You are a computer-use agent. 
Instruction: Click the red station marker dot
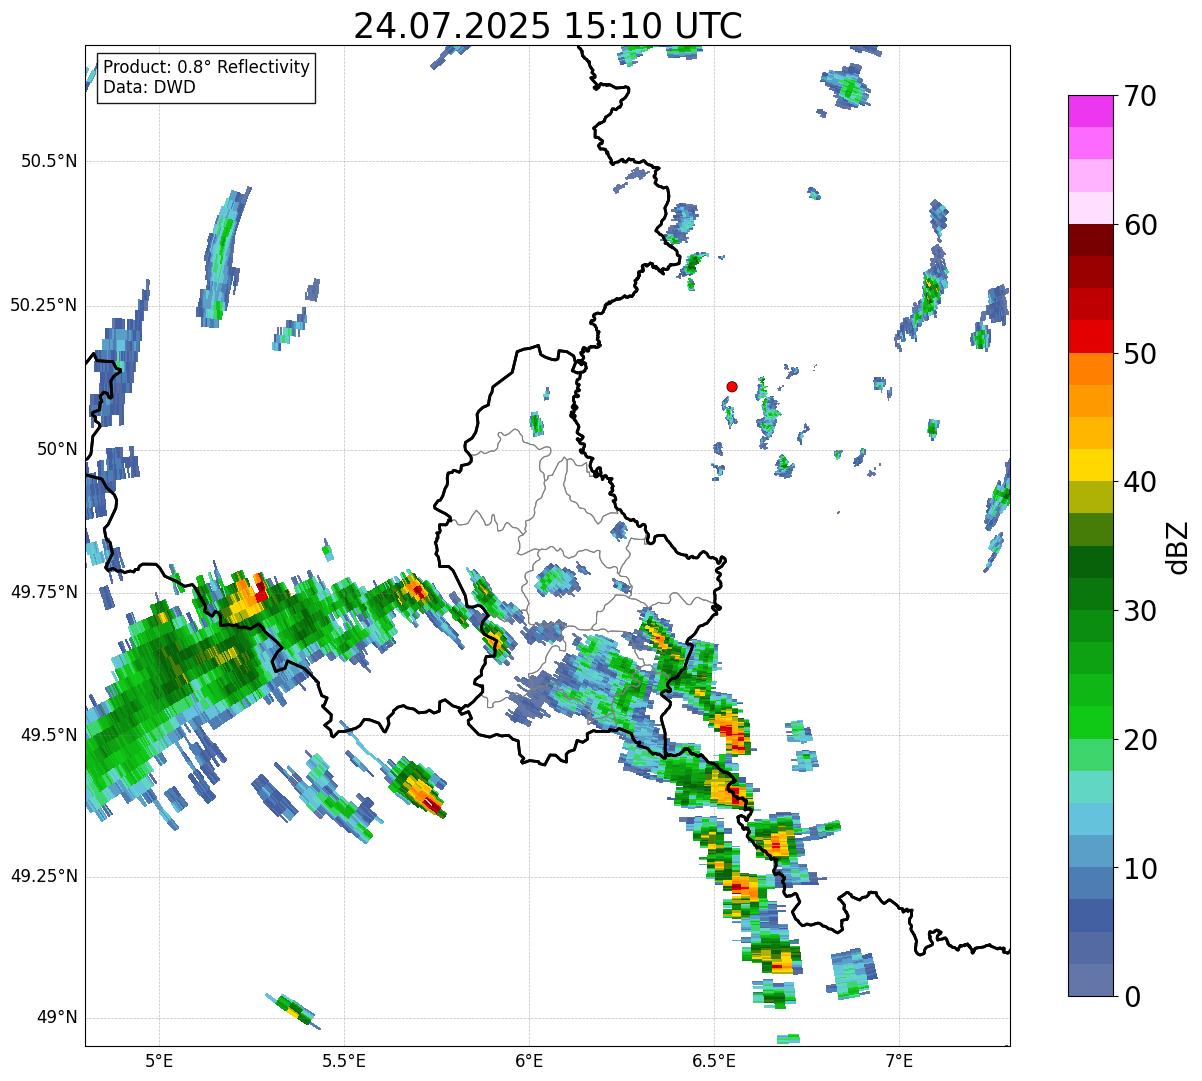(732, 386)
